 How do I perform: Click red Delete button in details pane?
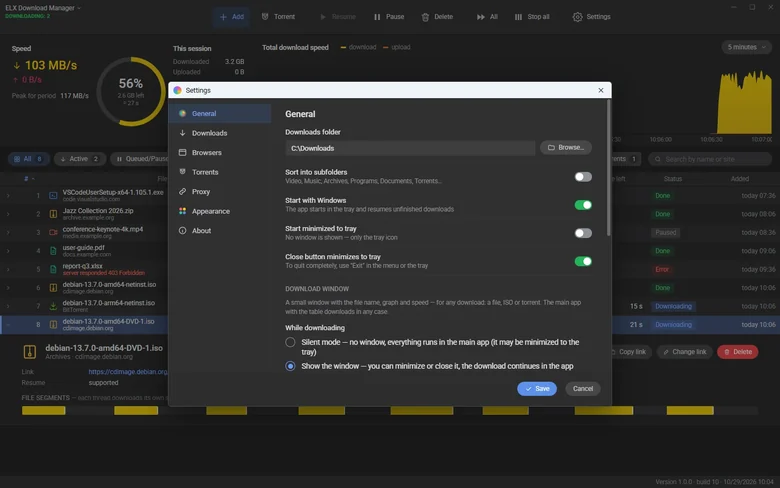click(738, 352)
